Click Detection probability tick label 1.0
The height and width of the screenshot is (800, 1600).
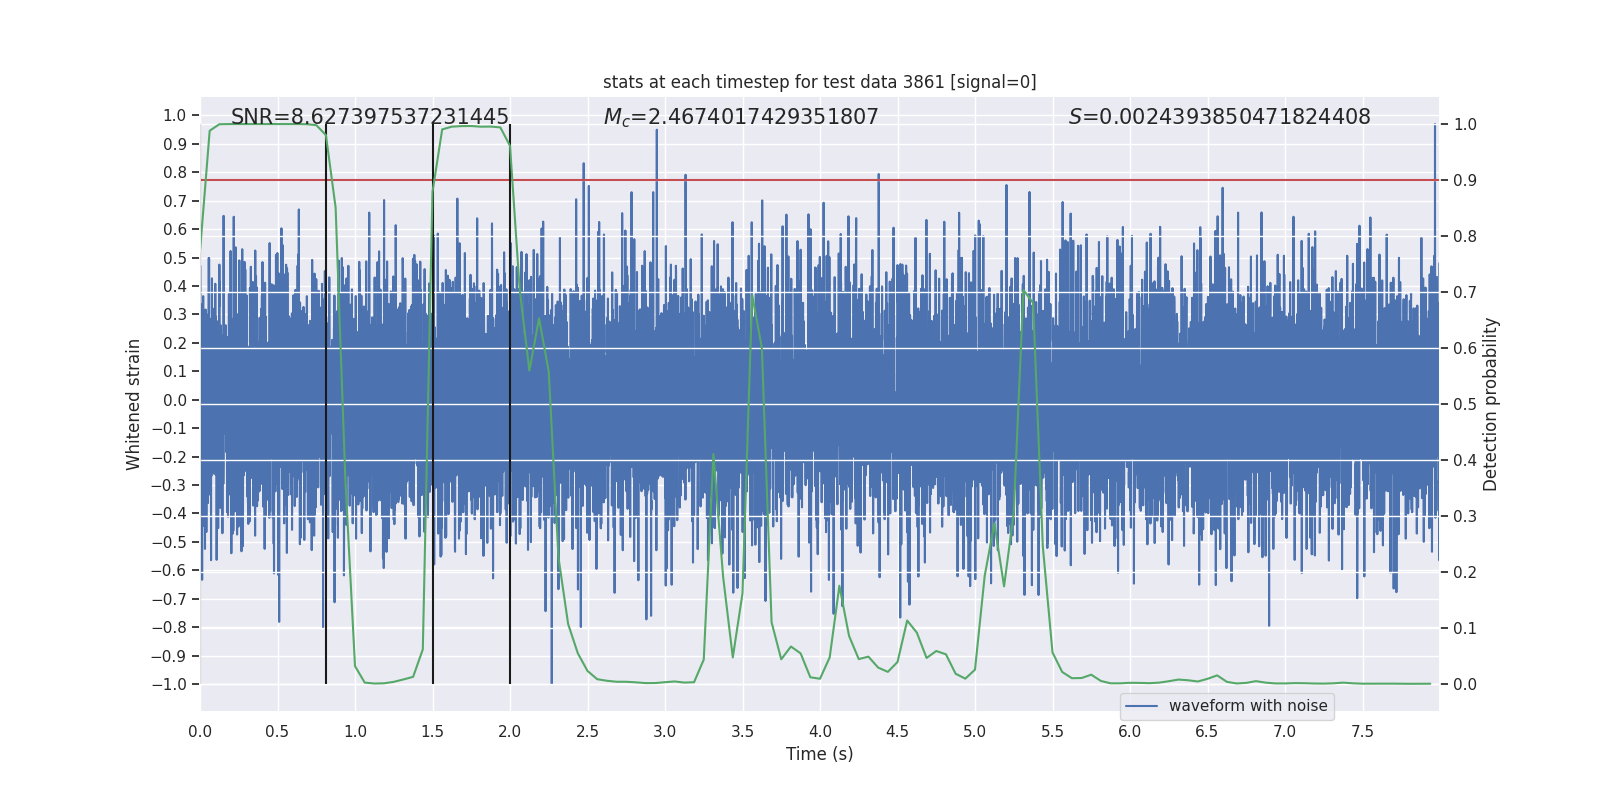1465,125
